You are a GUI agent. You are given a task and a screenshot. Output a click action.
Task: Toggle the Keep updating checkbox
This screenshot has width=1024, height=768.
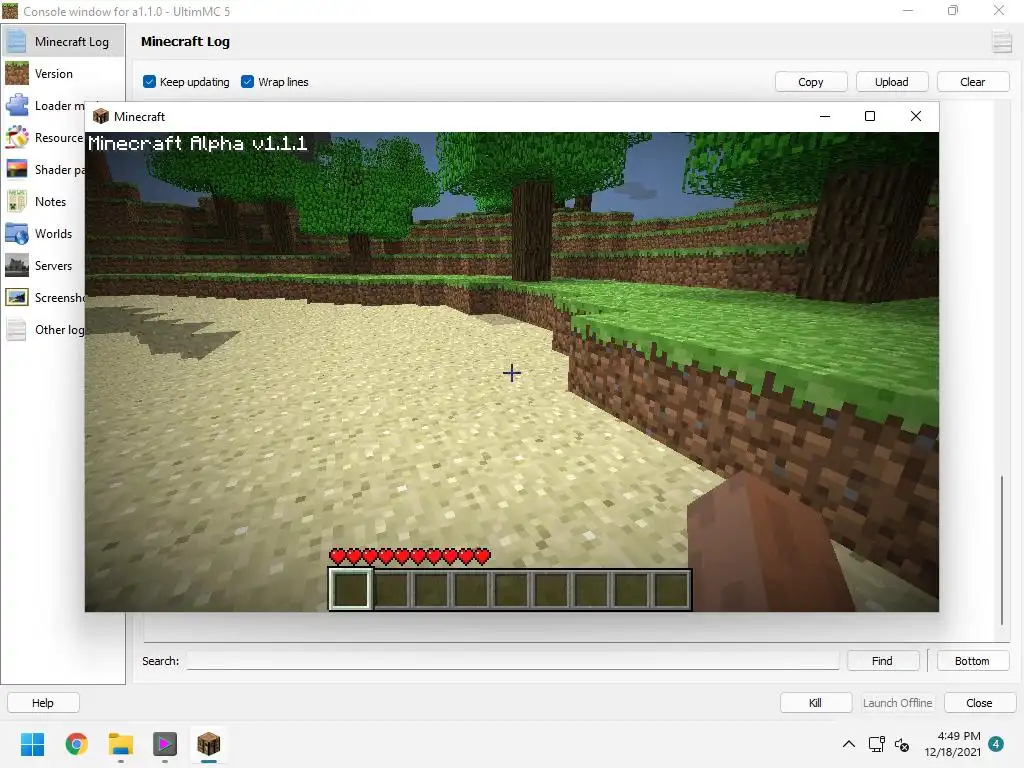[150, 82]
